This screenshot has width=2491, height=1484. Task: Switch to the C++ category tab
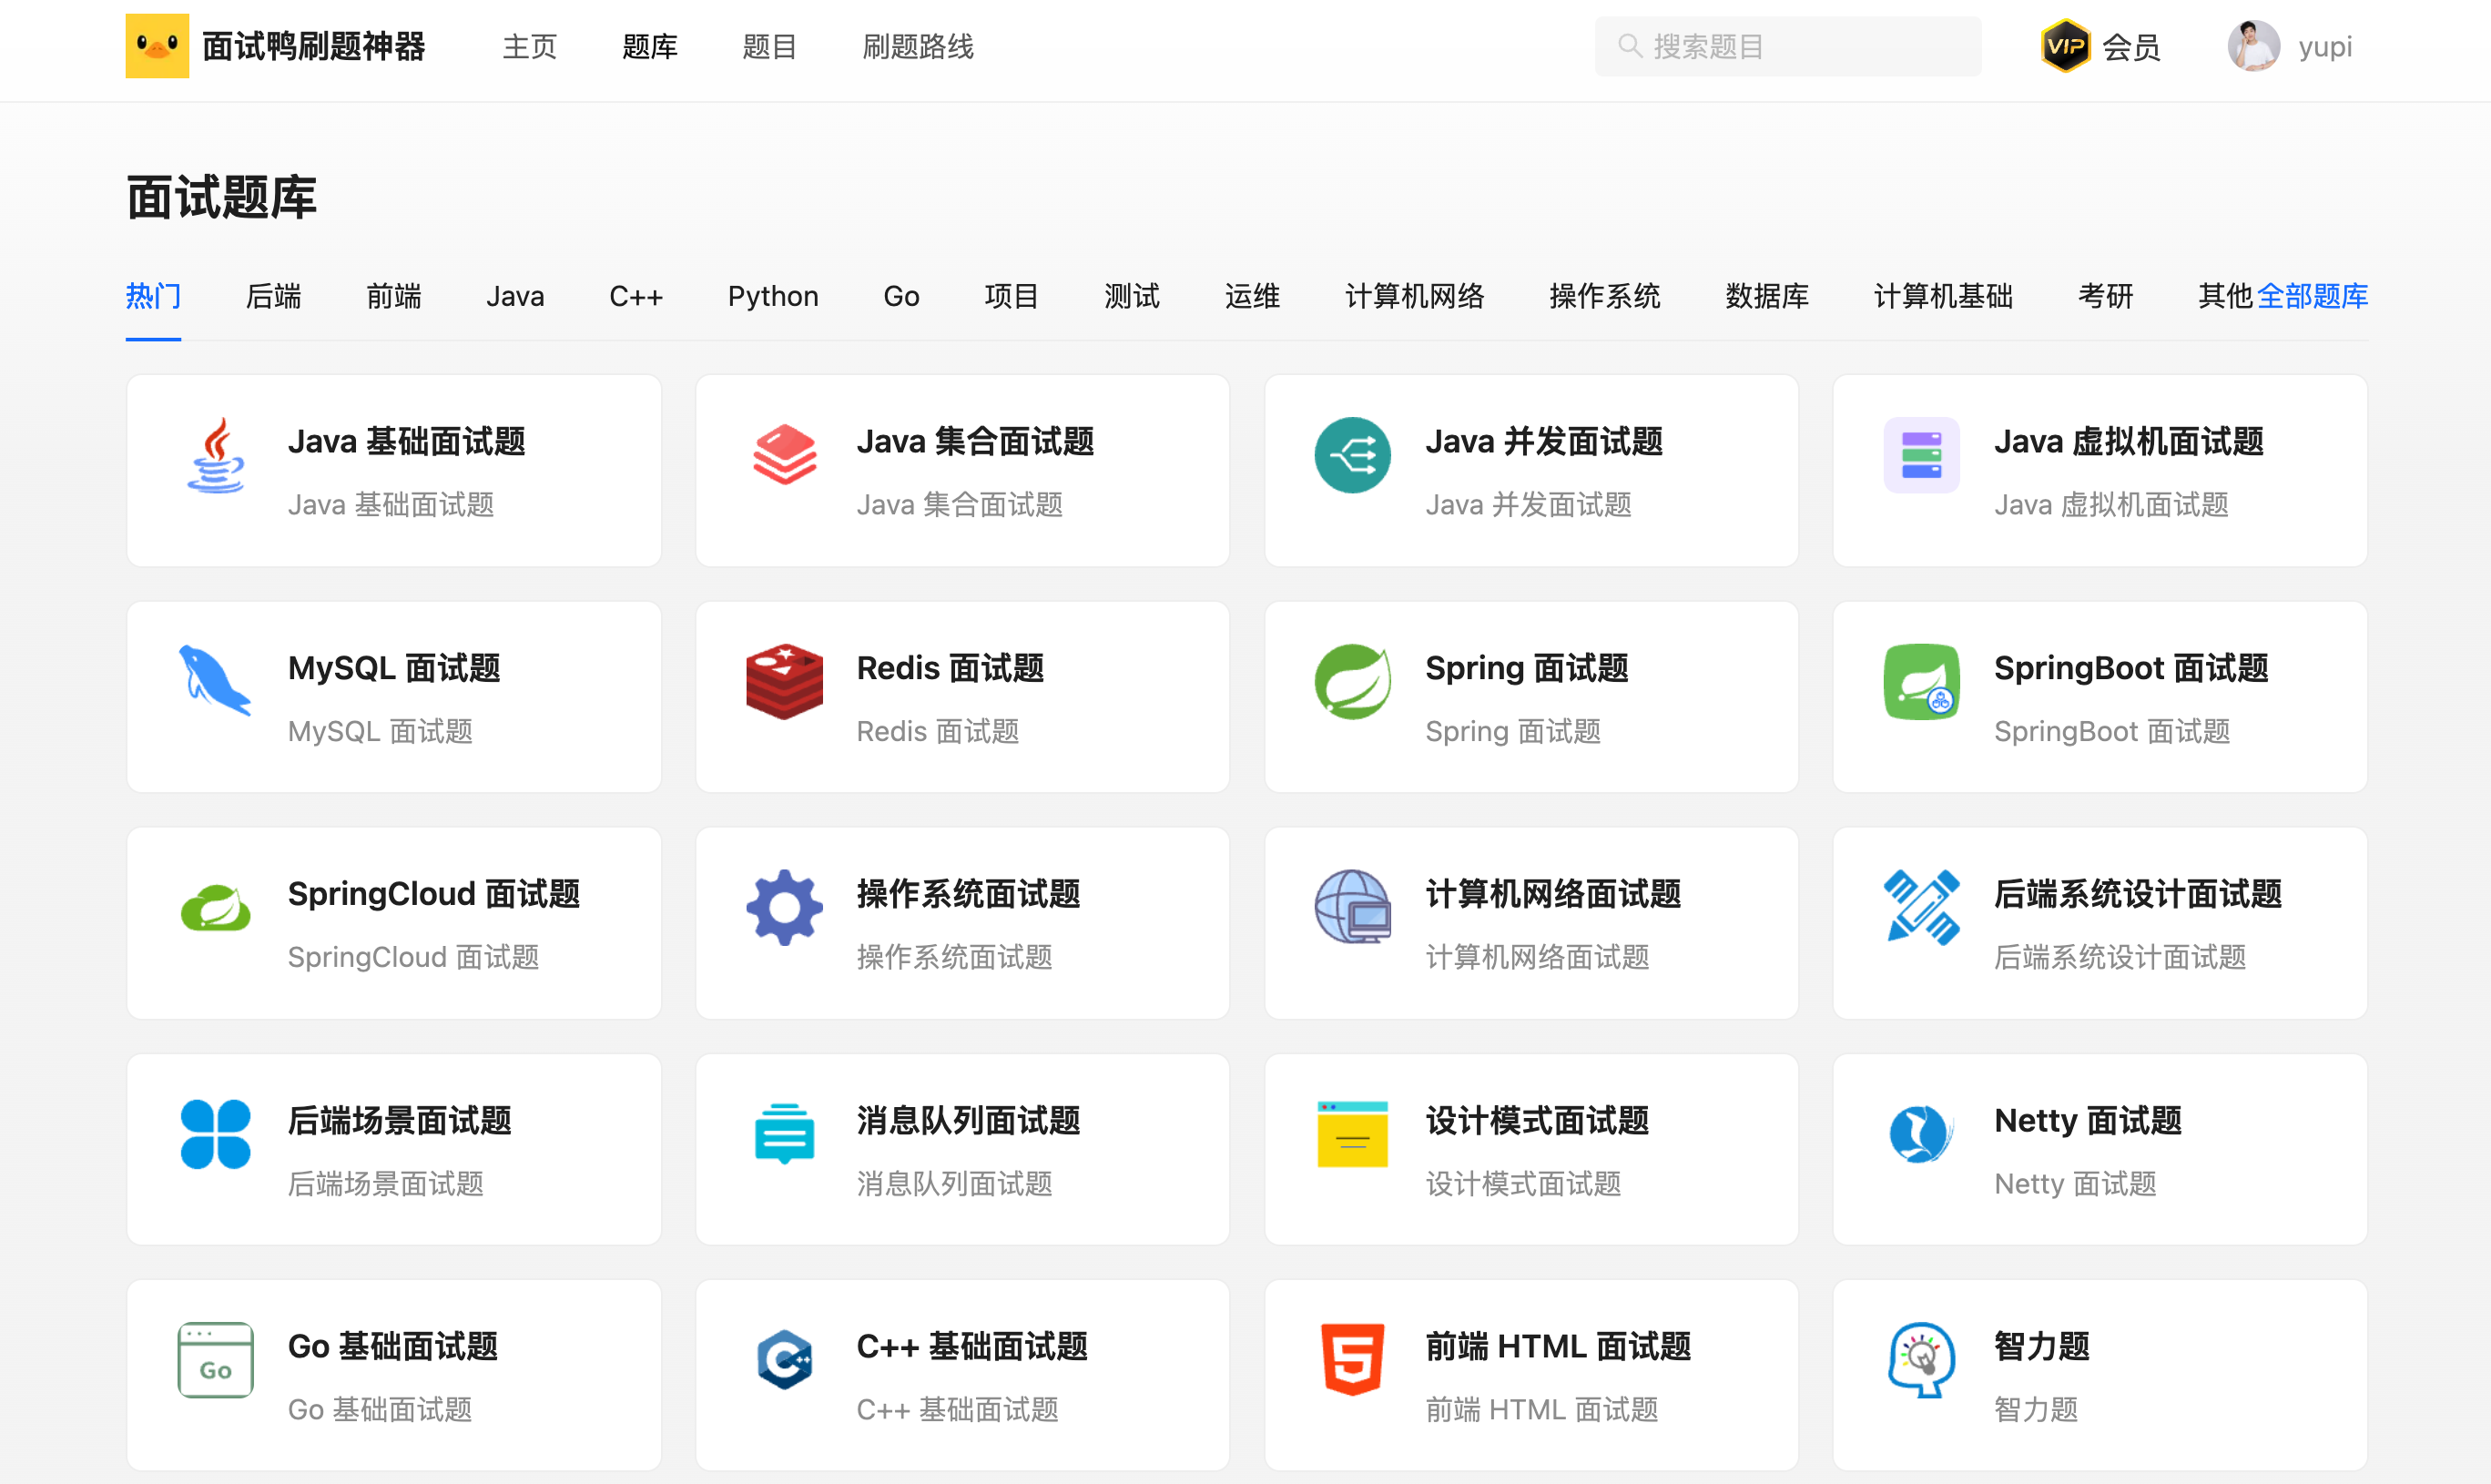click(636, 296)
